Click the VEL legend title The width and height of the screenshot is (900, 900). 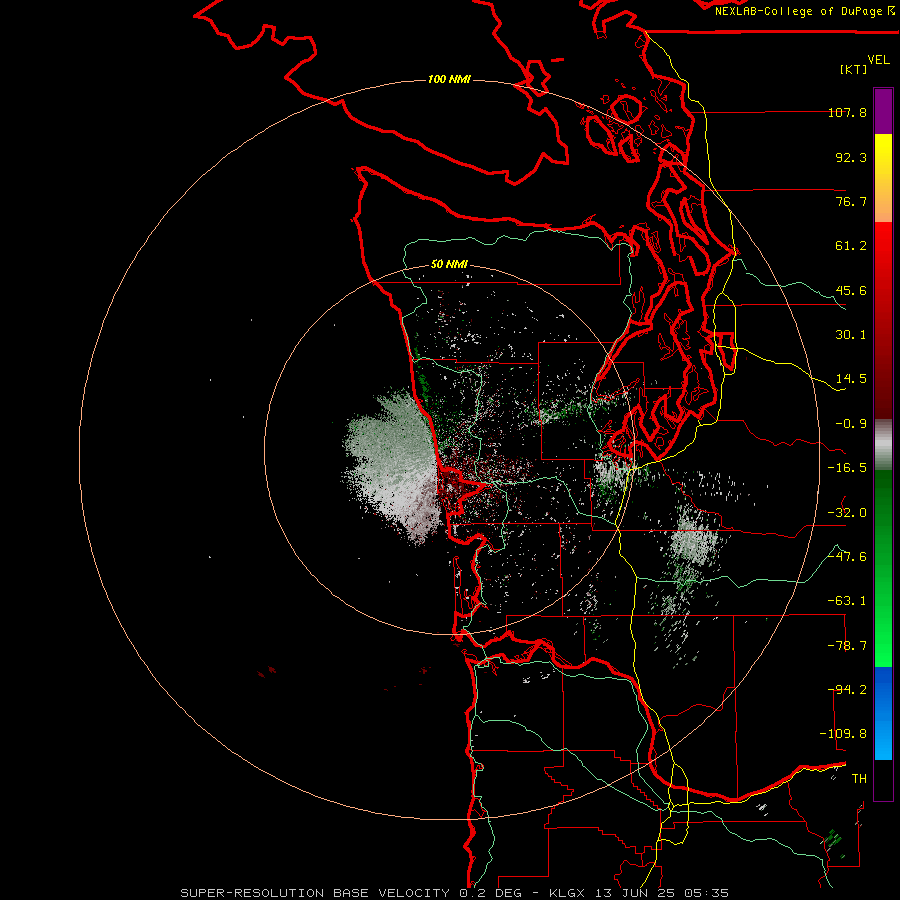[x=878, y=60]
